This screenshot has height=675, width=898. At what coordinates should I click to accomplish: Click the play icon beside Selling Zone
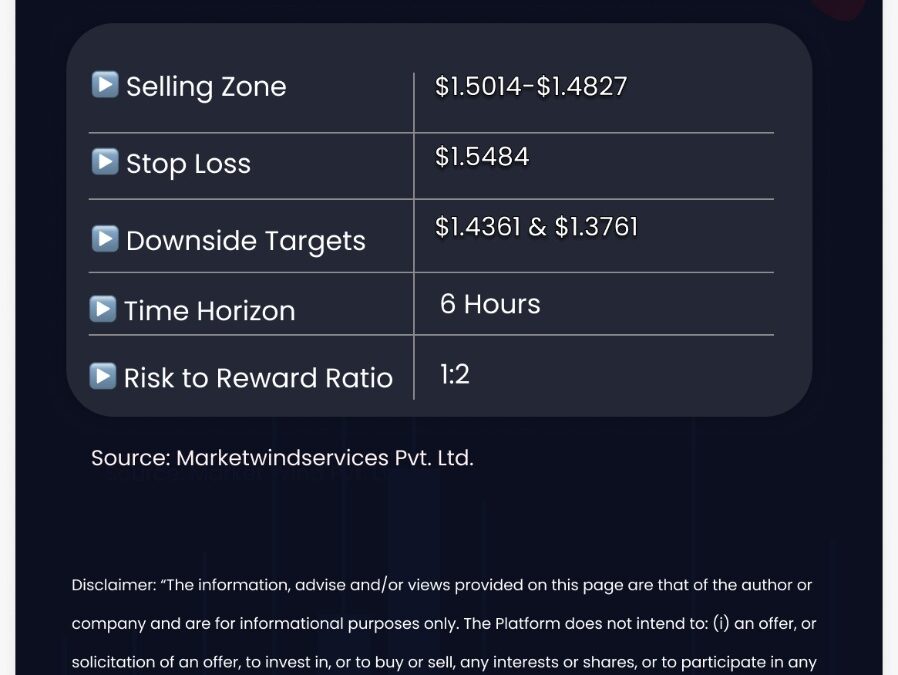click(105, 84)
